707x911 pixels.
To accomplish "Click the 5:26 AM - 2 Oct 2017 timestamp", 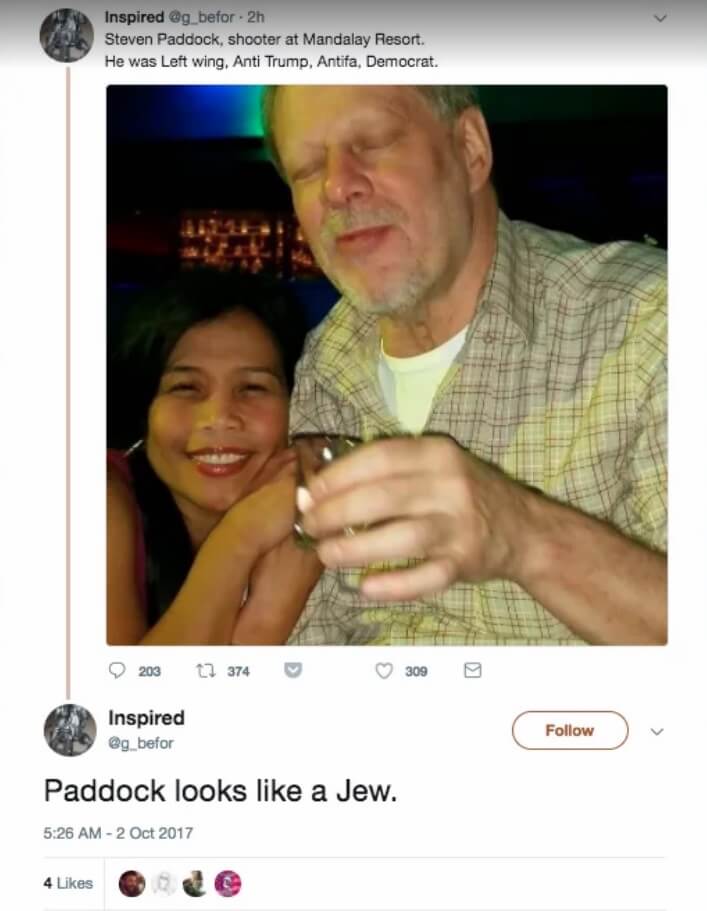I will tap(118, 832).
